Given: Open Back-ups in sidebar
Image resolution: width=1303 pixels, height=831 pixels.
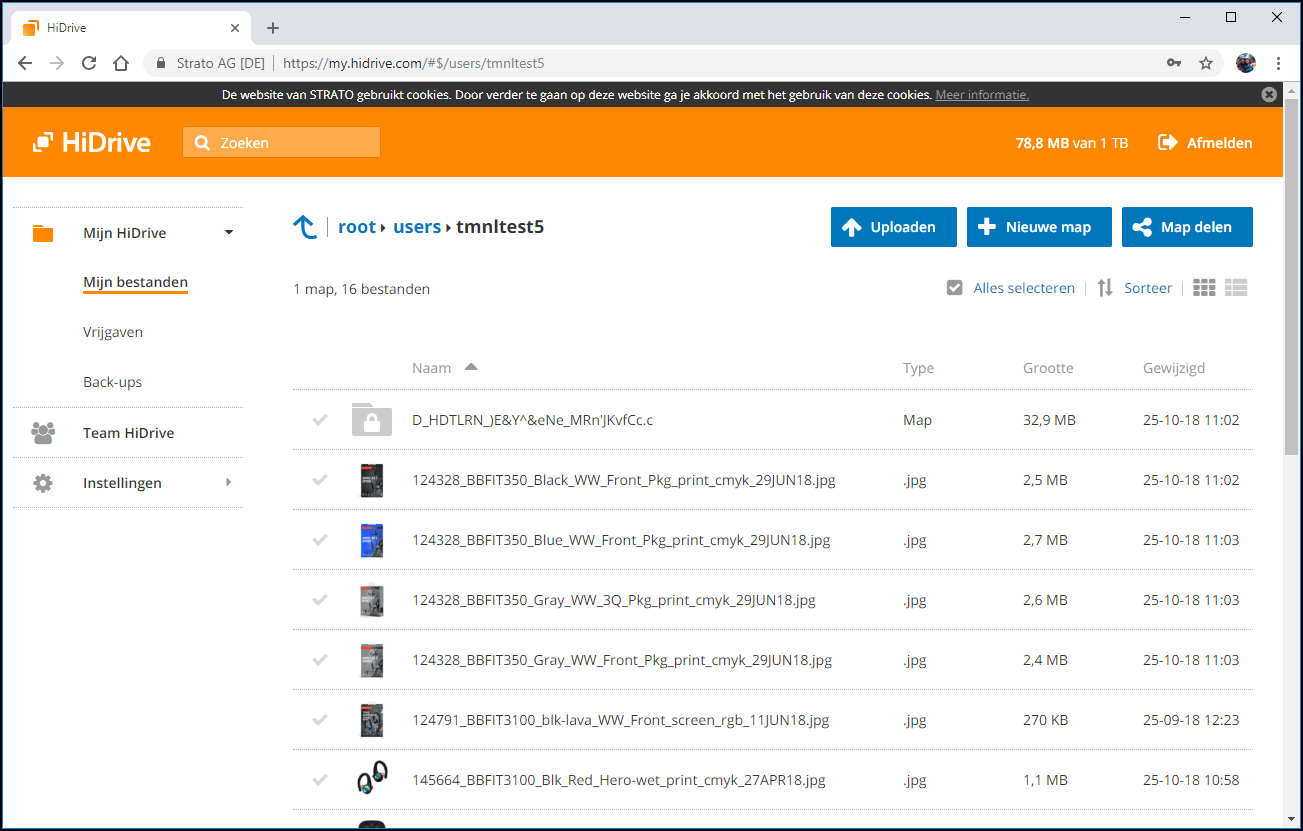Looking at the screenshot, I should (x=113, y=382).
